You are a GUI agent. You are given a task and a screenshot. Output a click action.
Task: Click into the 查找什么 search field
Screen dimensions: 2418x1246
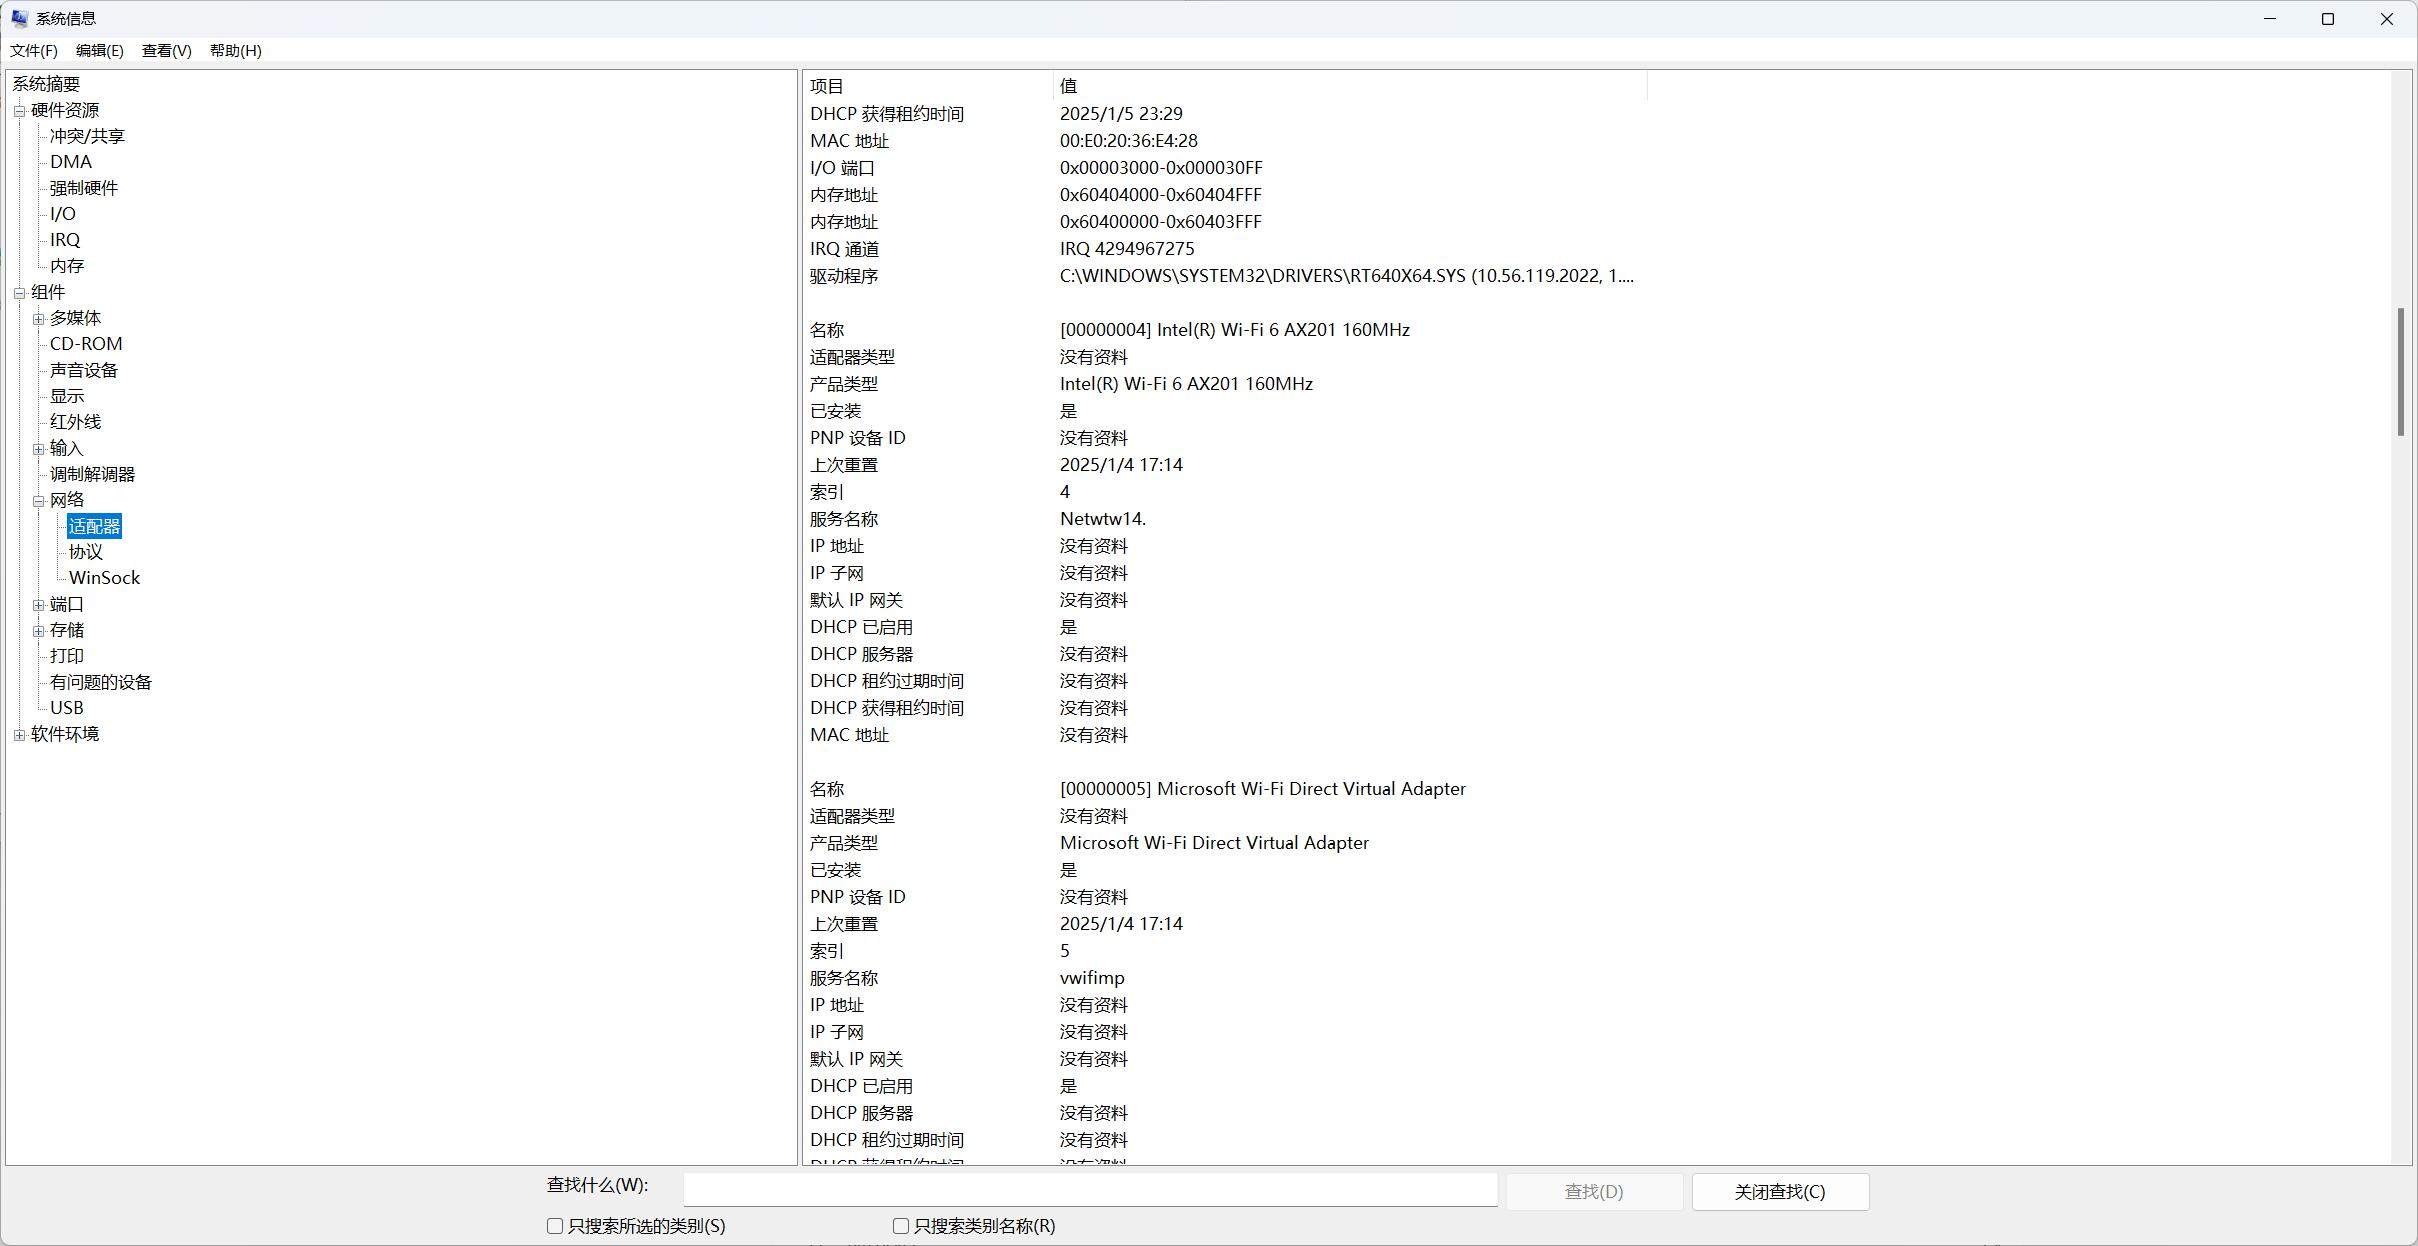1090,1190
